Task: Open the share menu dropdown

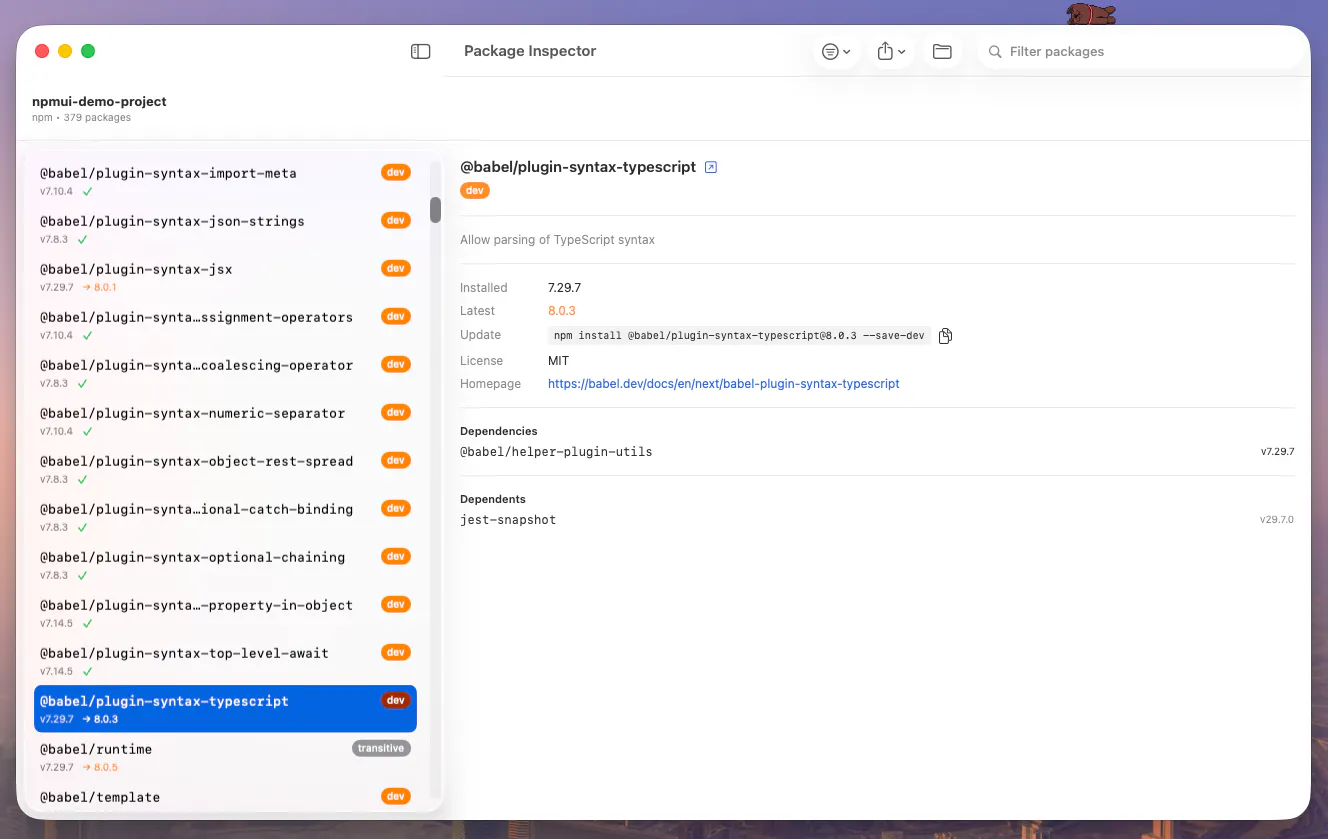Action: 891,51
